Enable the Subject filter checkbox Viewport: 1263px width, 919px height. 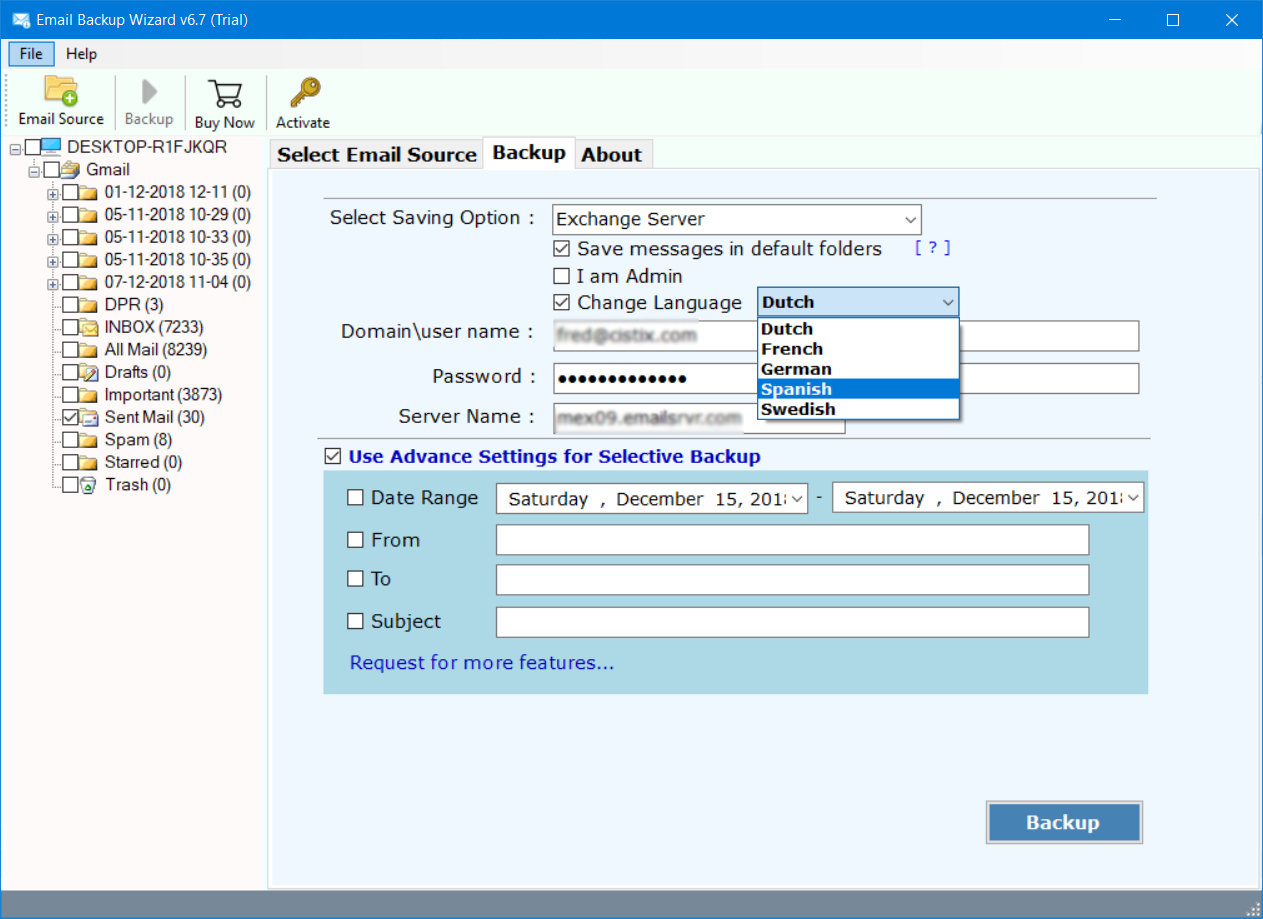[355, 621]
